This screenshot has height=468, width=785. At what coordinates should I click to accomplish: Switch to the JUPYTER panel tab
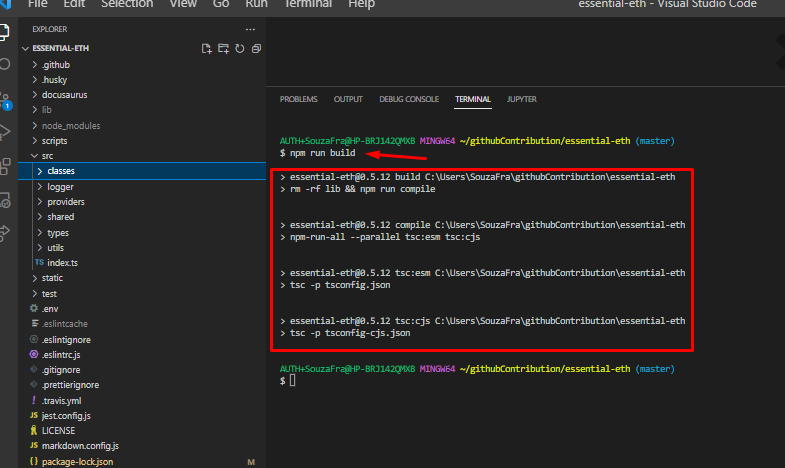[522, 99]
